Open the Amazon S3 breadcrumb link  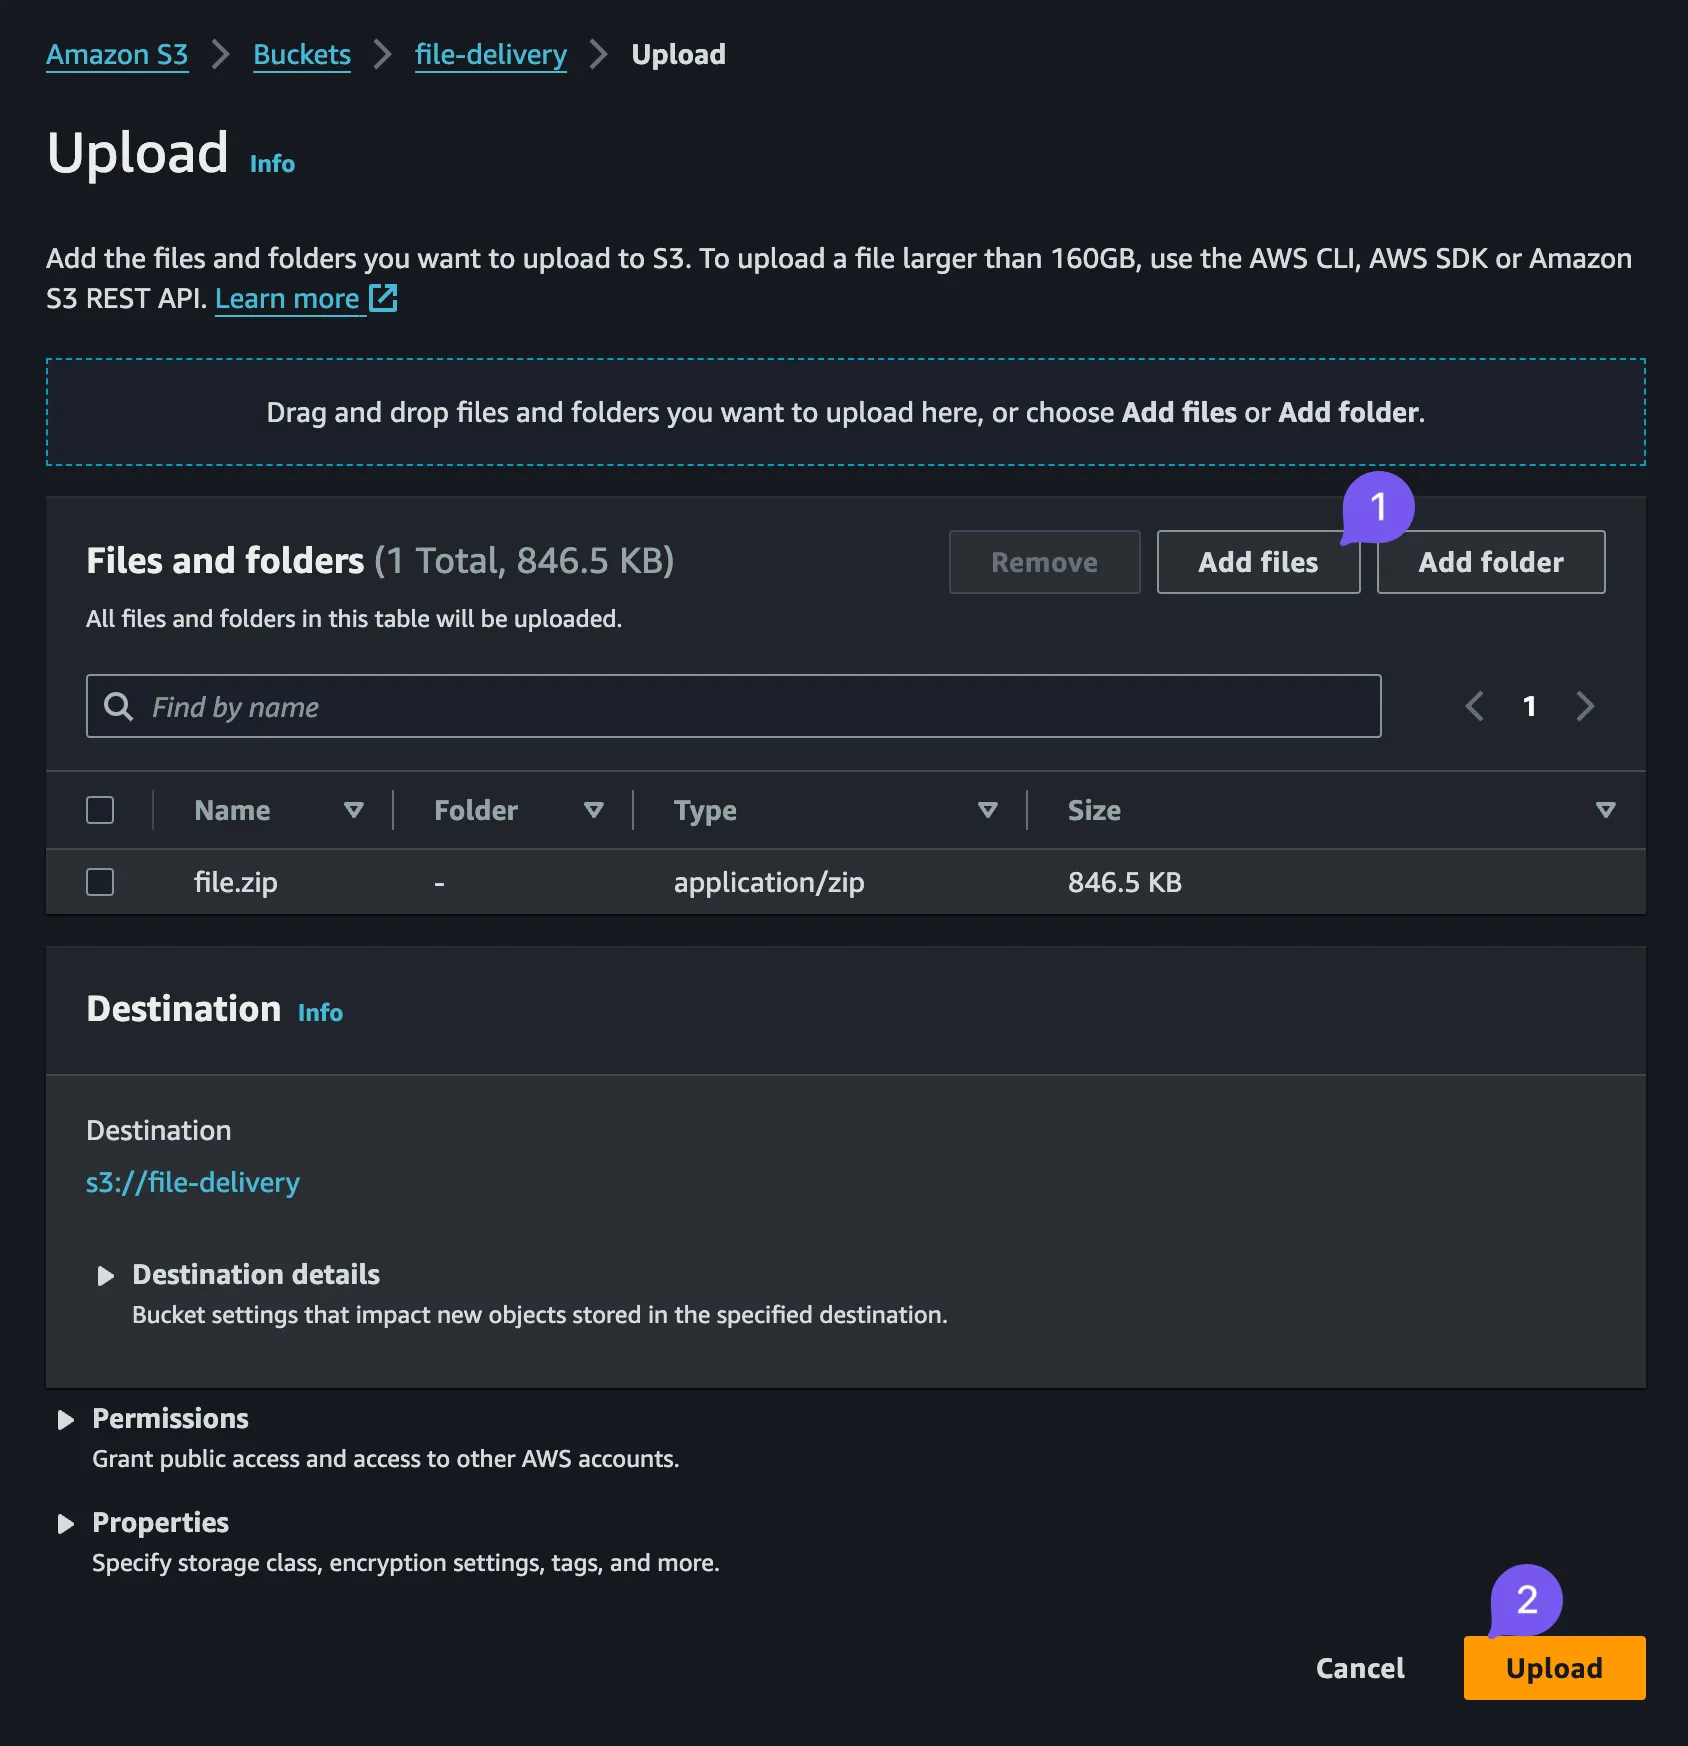tap(117, 54)
